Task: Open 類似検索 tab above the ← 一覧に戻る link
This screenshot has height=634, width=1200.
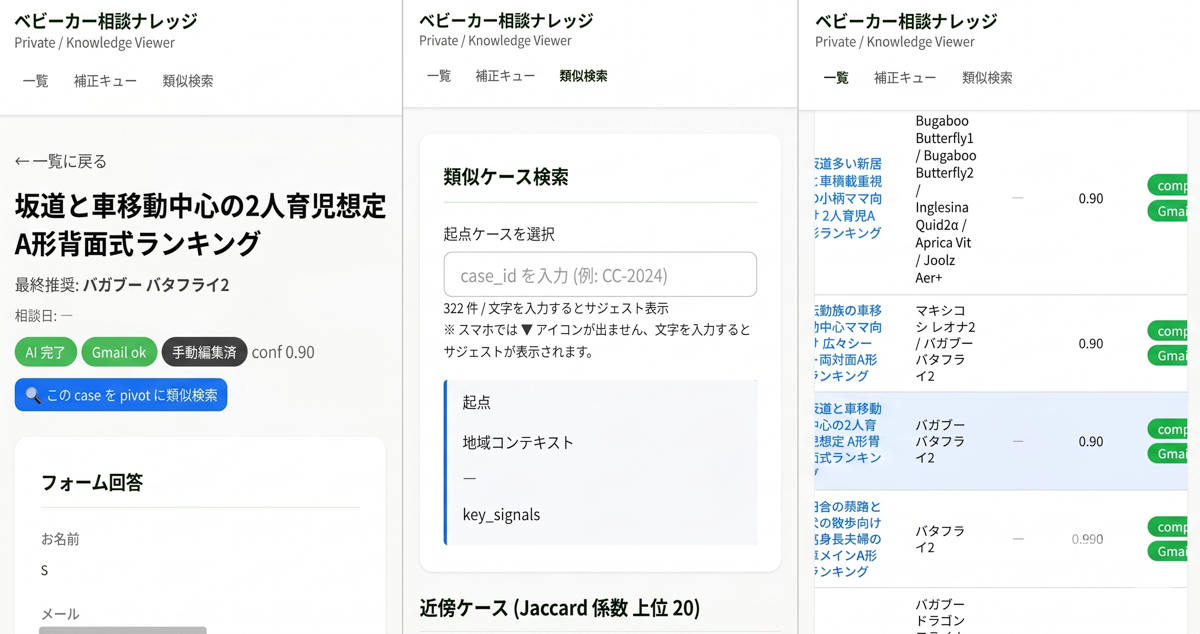Action: [x=188, y=81]
